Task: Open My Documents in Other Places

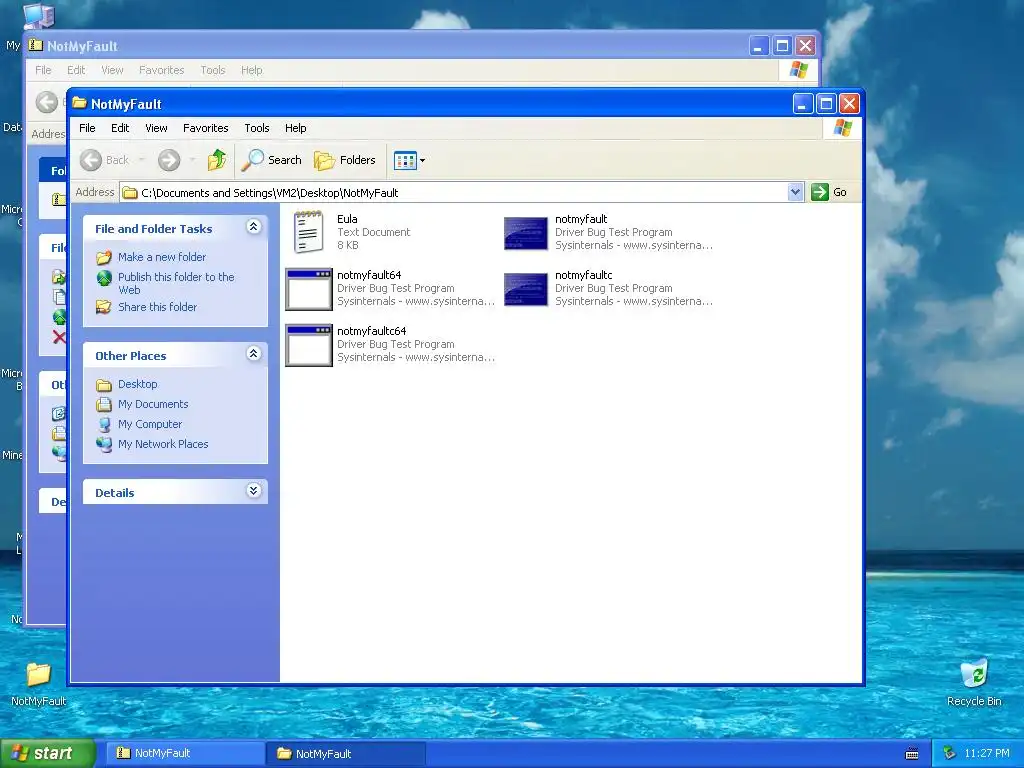Action: [153, 404]
